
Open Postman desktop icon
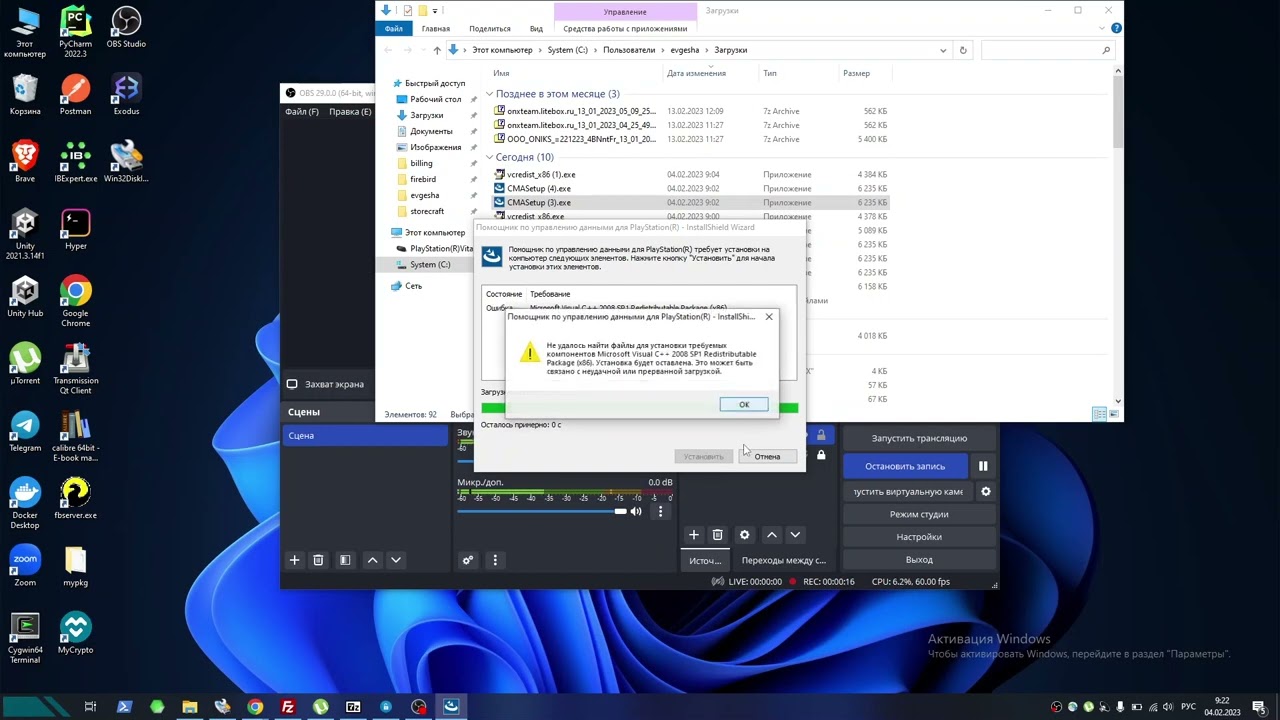pos(75,95)
